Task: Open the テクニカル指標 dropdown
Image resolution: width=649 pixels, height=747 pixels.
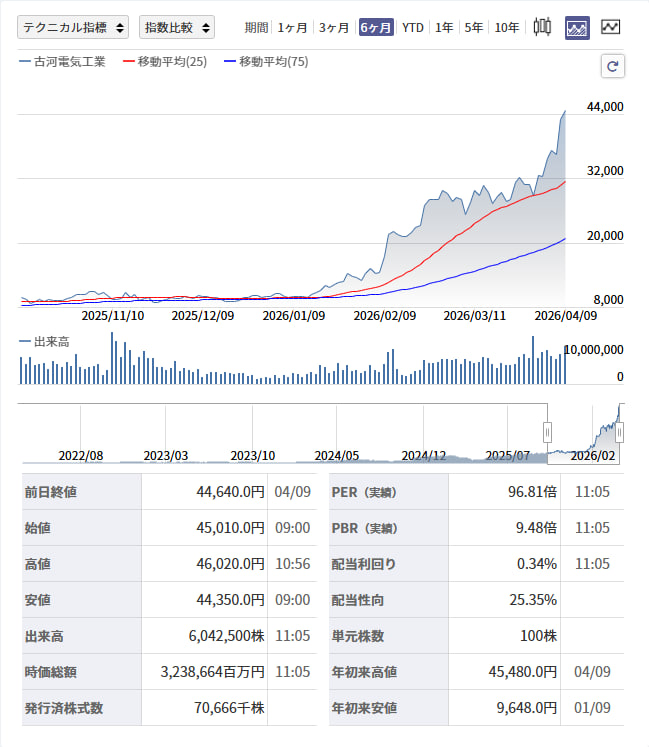Action: pyautogui.click(x=73, y=27)
